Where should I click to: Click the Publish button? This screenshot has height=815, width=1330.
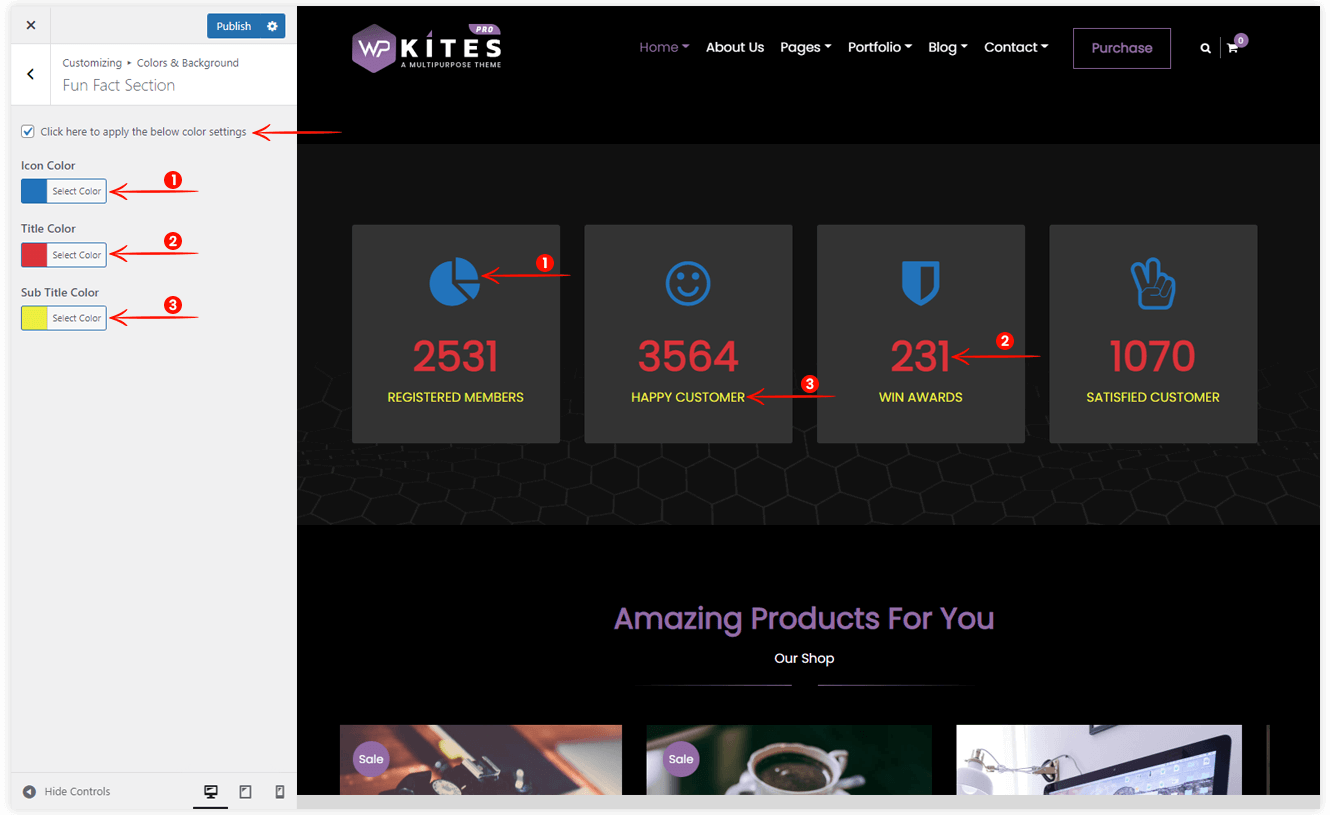tap(234, 26)
